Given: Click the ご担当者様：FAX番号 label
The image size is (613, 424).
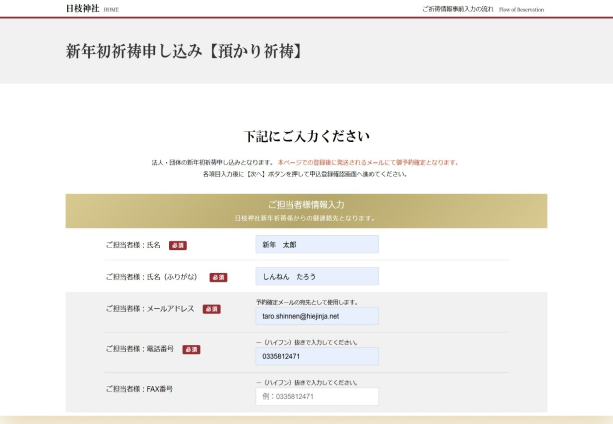Looking at the screenshot, I should click(139, 389).
